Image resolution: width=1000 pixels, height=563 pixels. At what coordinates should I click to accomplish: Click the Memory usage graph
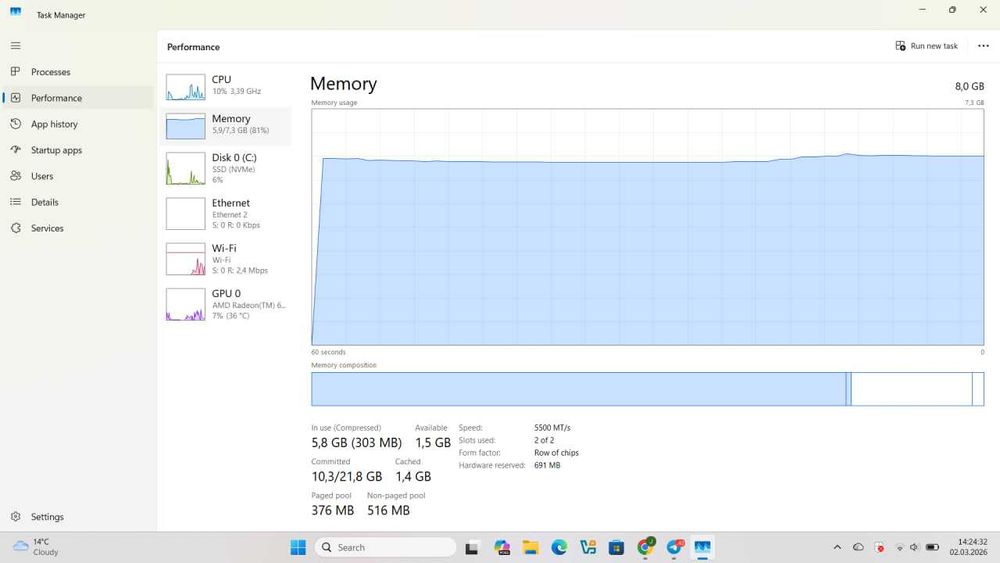click(x=647, y=227)
